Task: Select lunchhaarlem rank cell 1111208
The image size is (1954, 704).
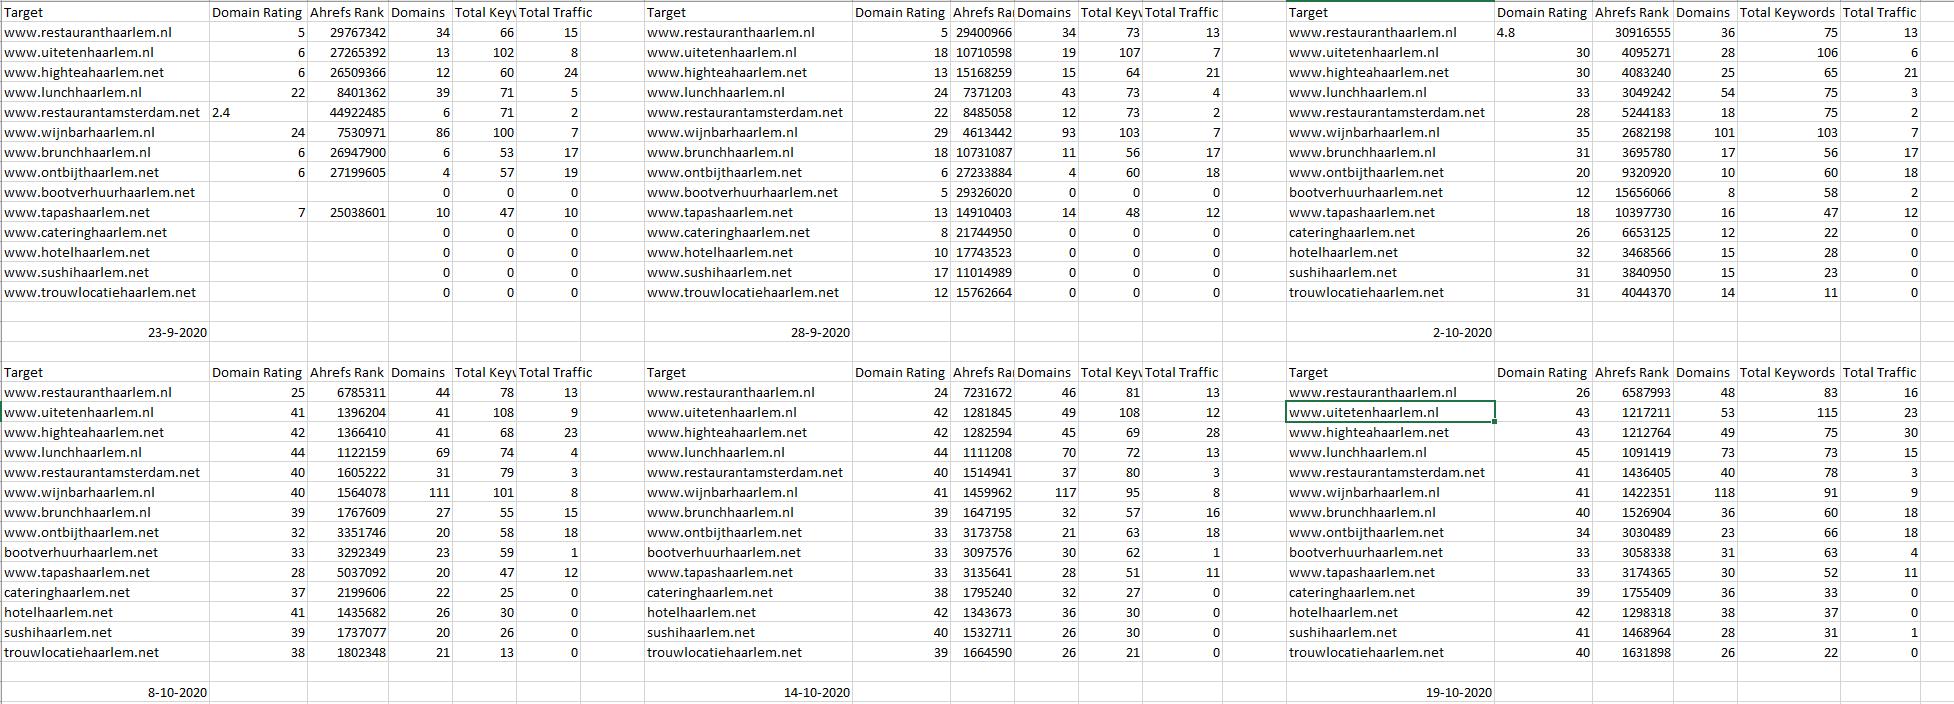Action: point(982,452)
